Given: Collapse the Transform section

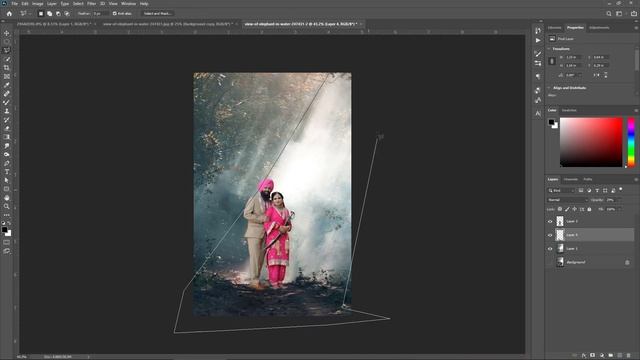Looking at the screenshot, I should (x=549, y=49).
